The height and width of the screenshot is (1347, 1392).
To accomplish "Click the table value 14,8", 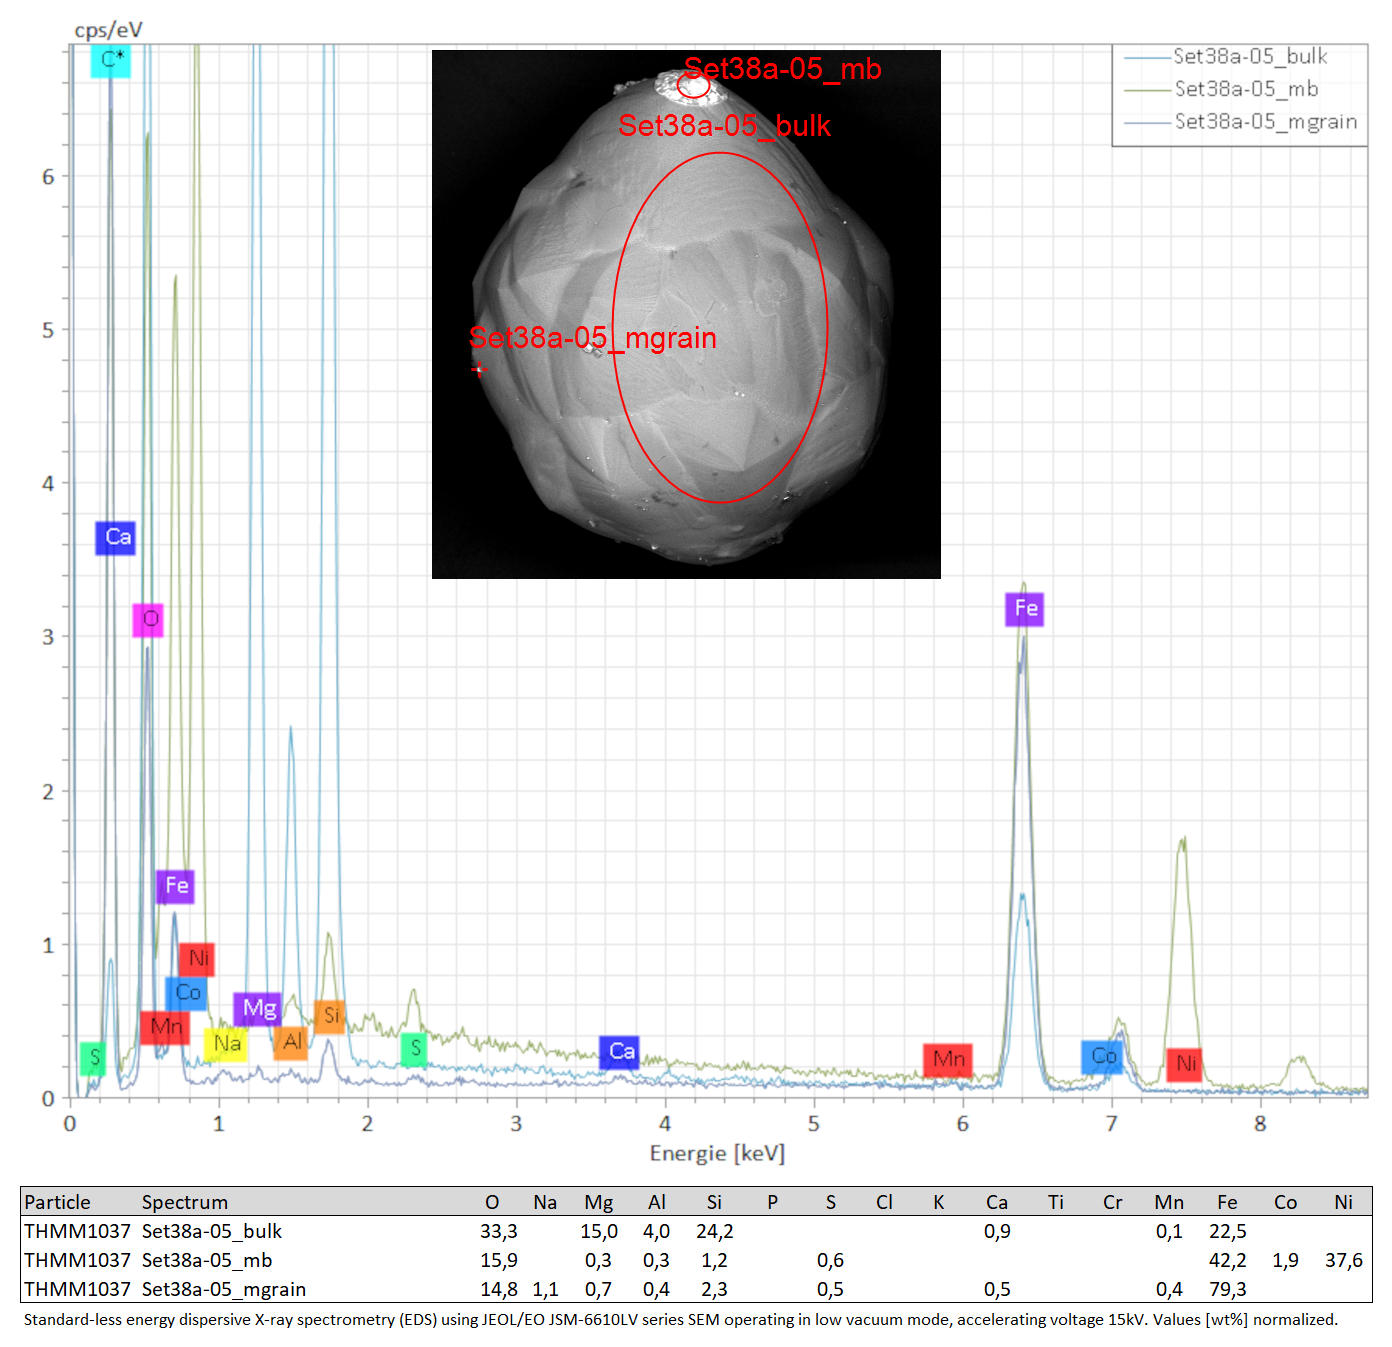I will point(498,1290).
